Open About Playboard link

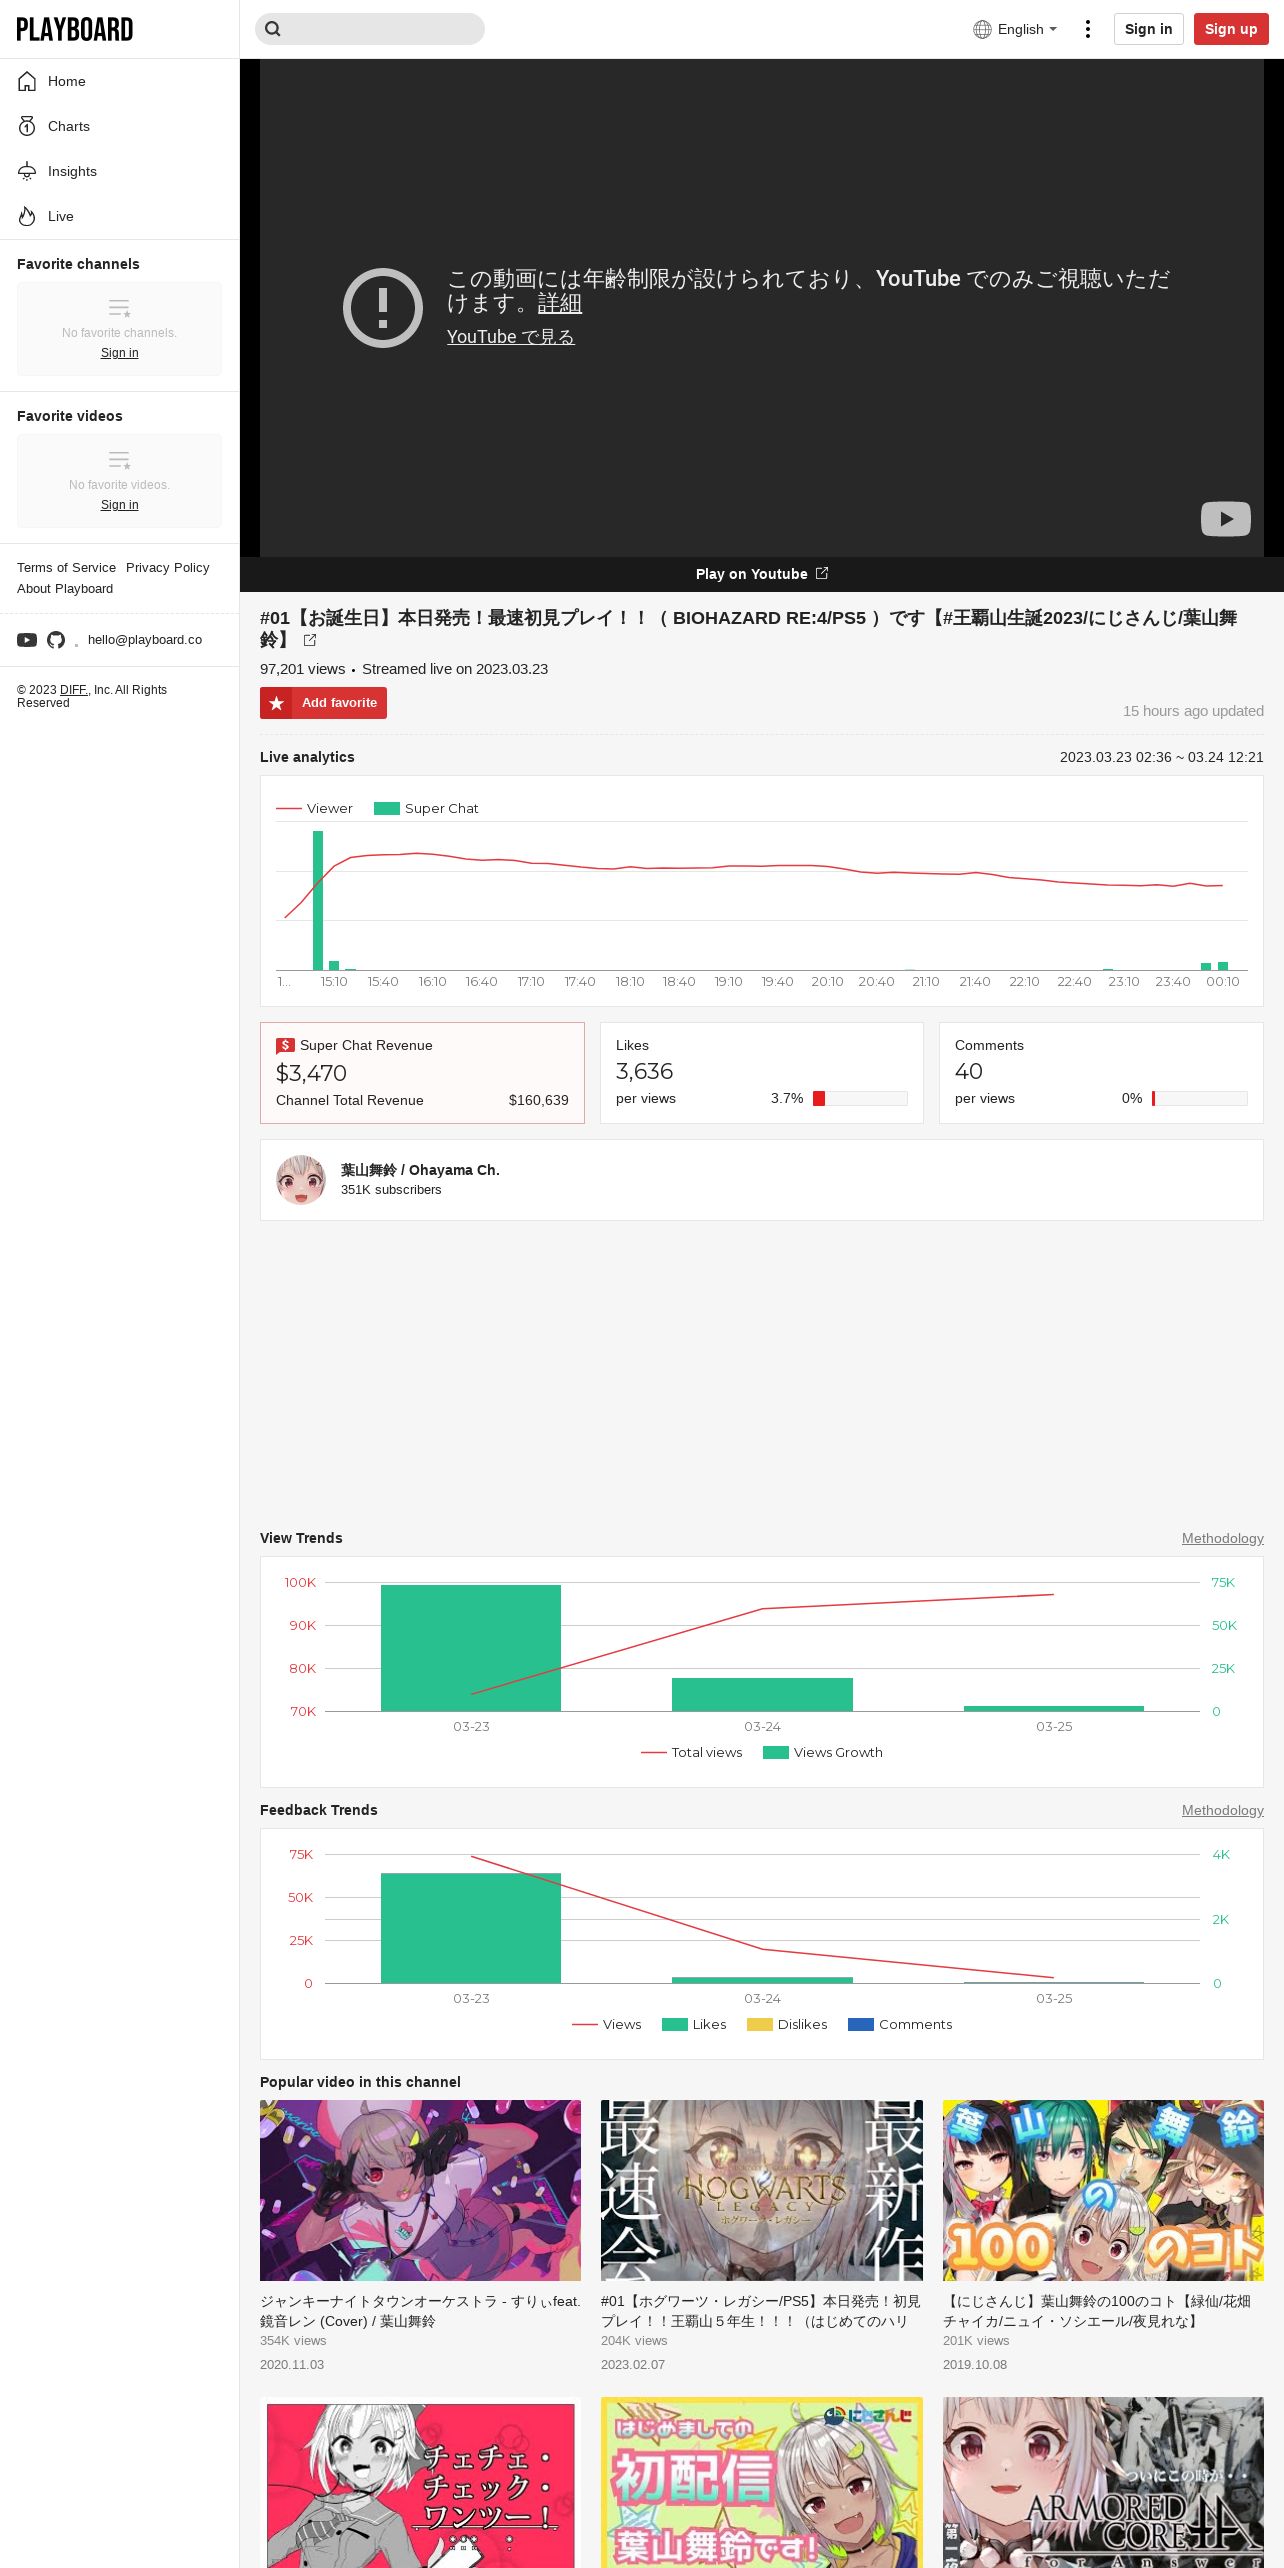(x=65, y=588)
